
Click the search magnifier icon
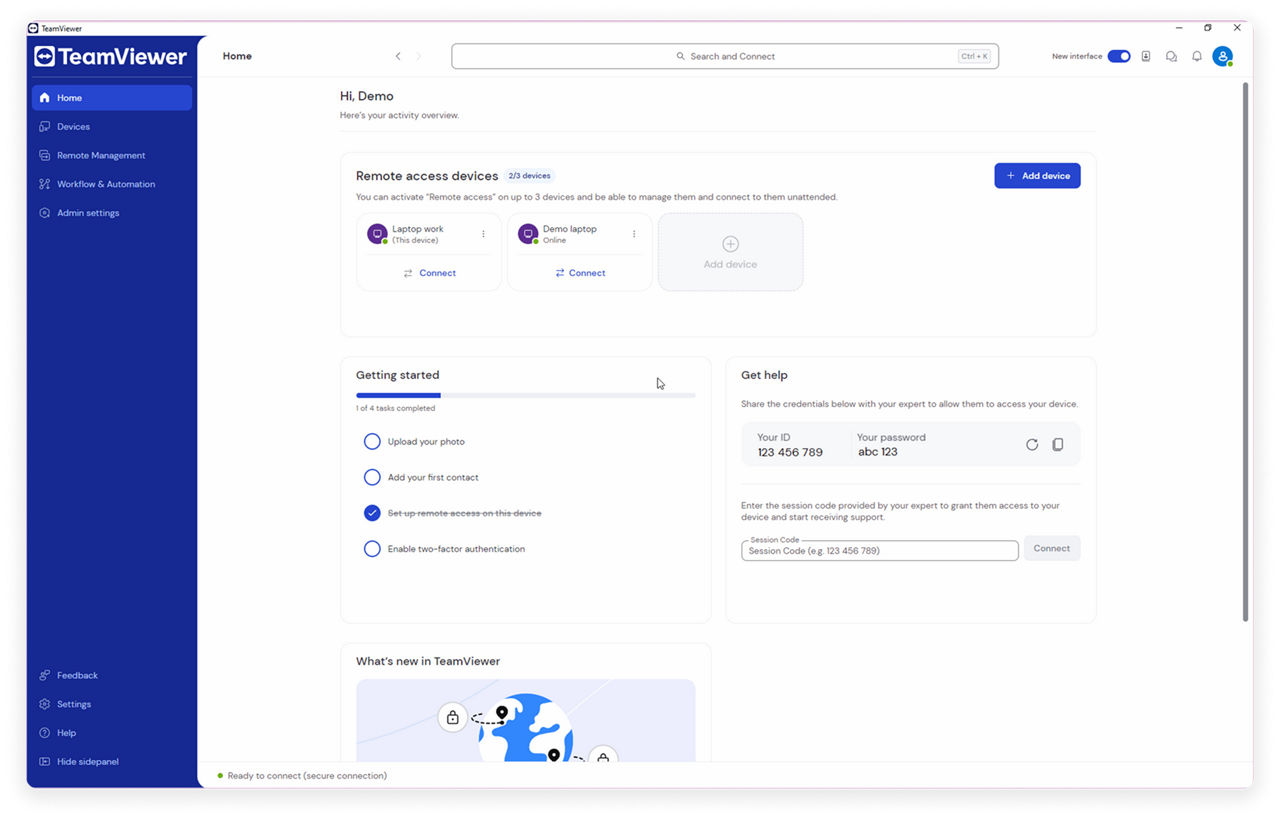point(681,57)
